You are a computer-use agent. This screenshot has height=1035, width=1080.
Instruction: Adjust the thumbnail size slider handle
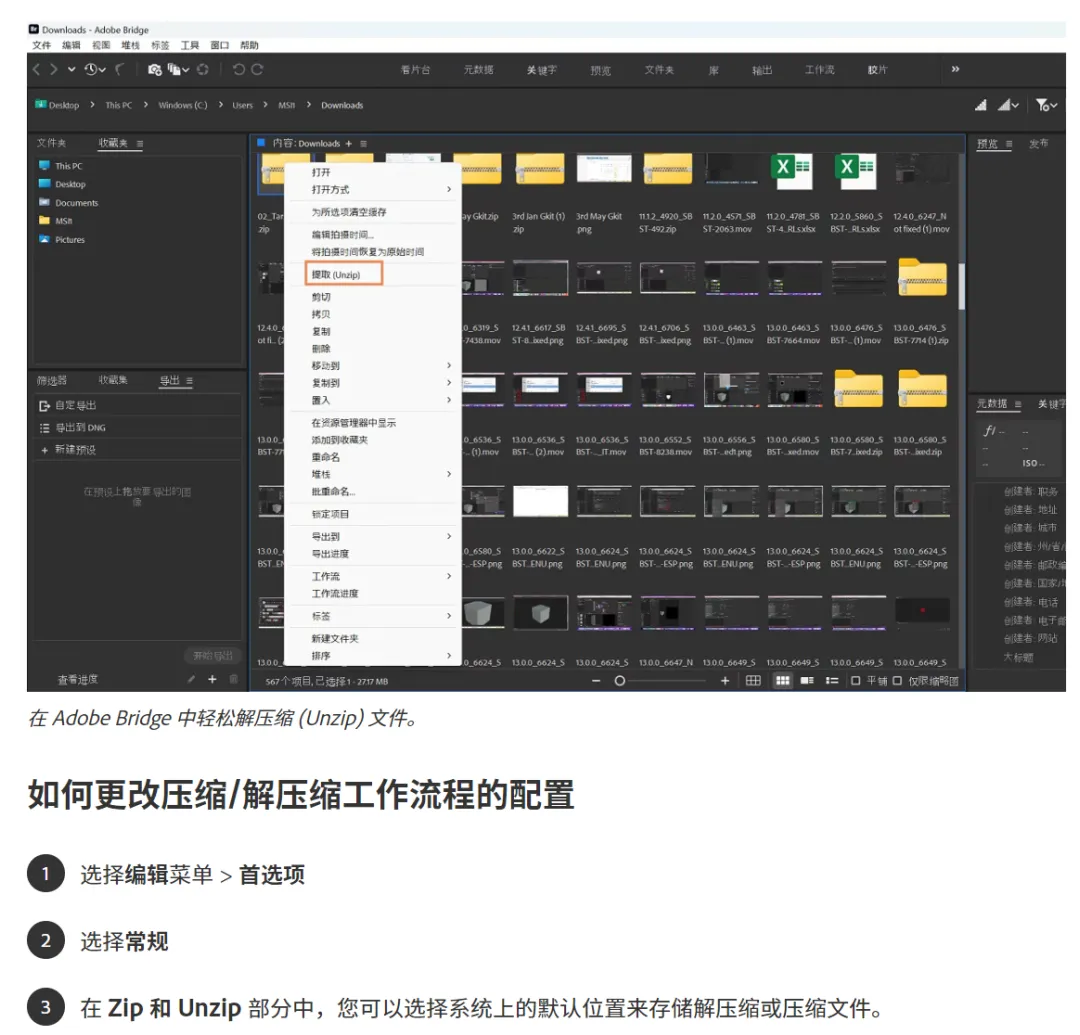tap(620, 680)
